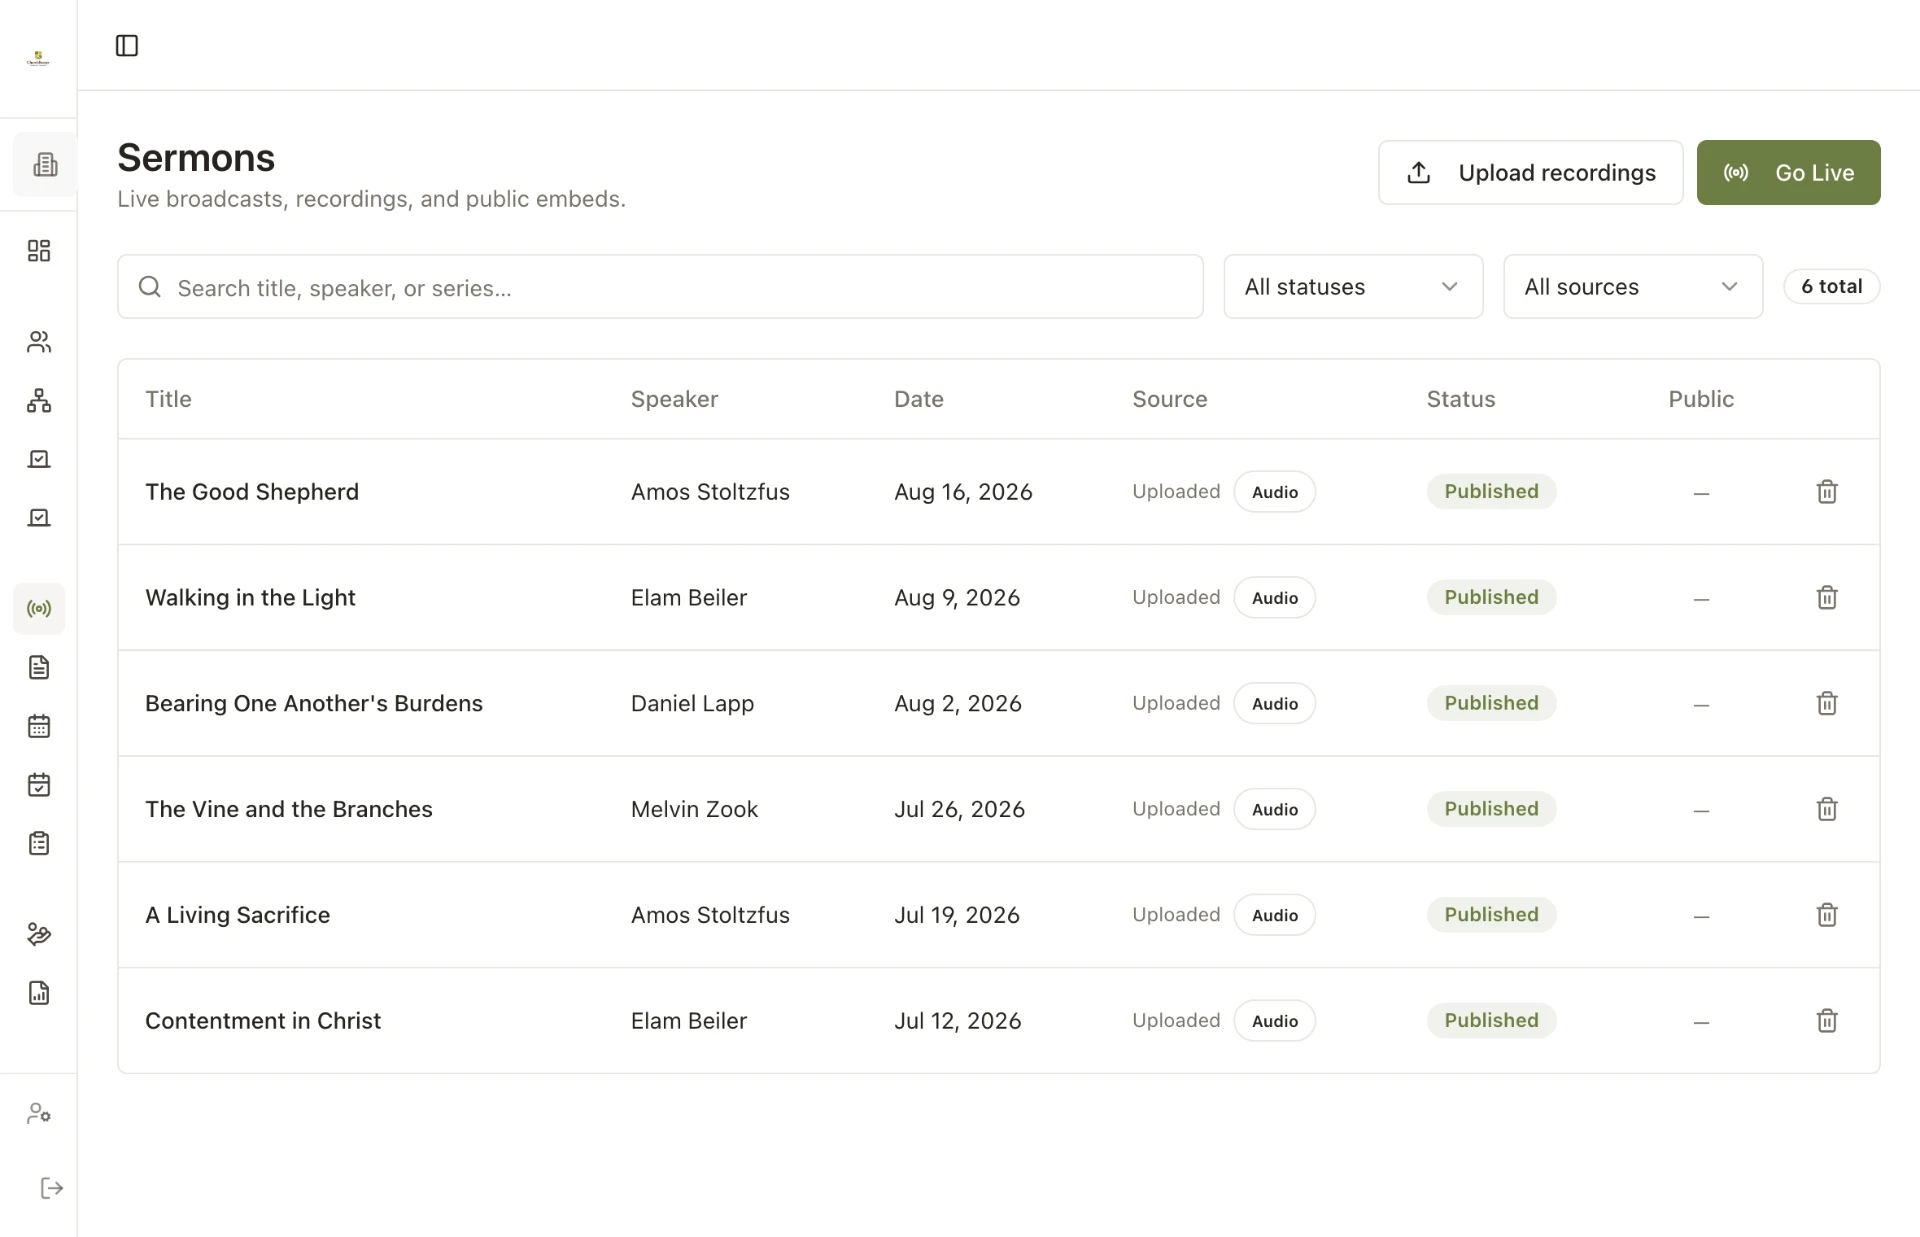Delete The Good Shepherd sermon
1920x1237 pixels.
[1826, 491]
